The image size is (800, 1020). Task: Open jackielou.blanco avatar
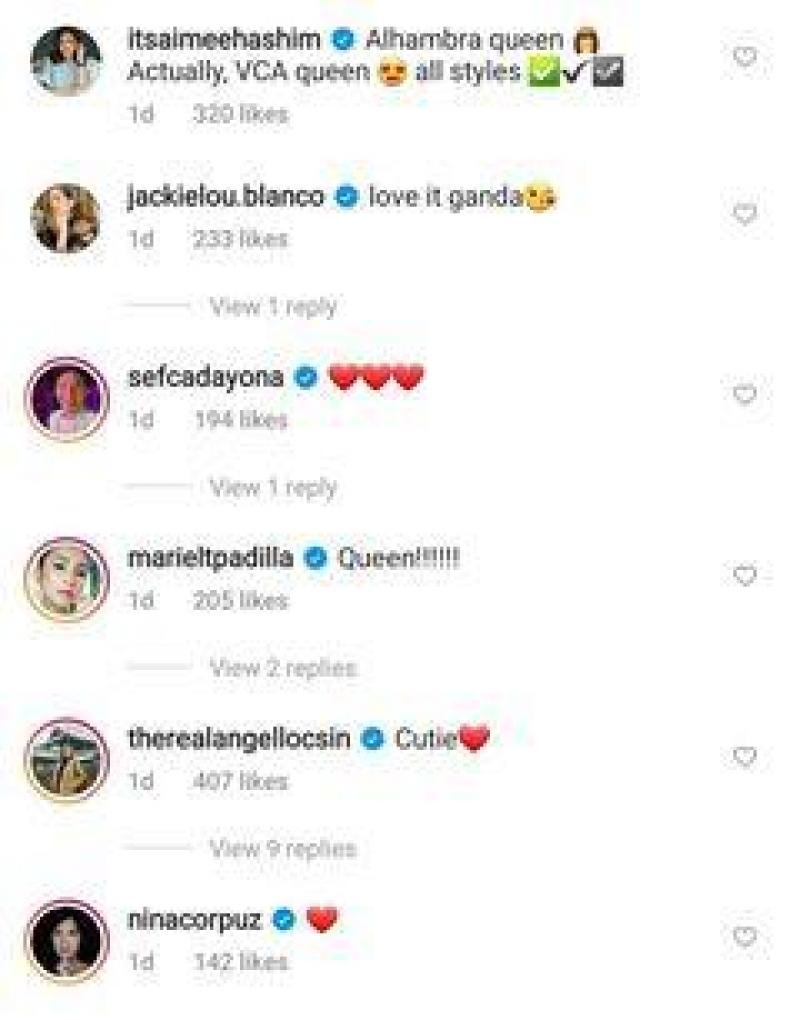66,218
